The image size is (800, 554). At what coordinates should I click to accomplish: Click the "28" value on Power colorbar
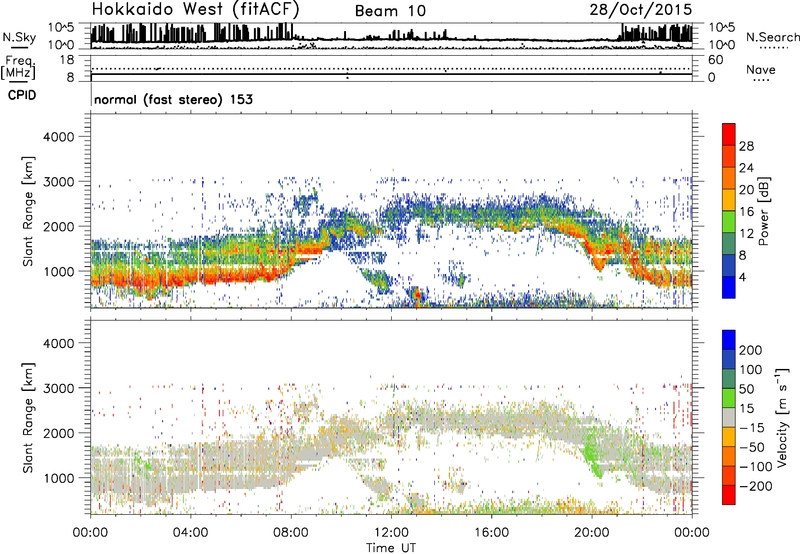746,146
